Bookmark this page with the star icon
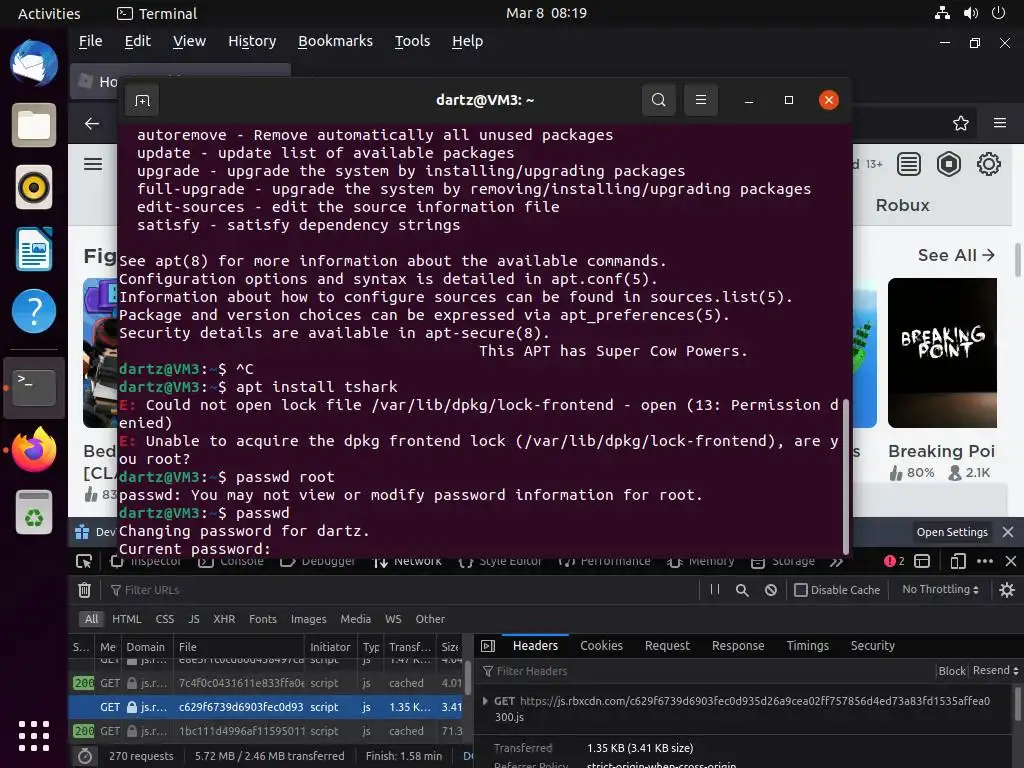 (960, 123)
